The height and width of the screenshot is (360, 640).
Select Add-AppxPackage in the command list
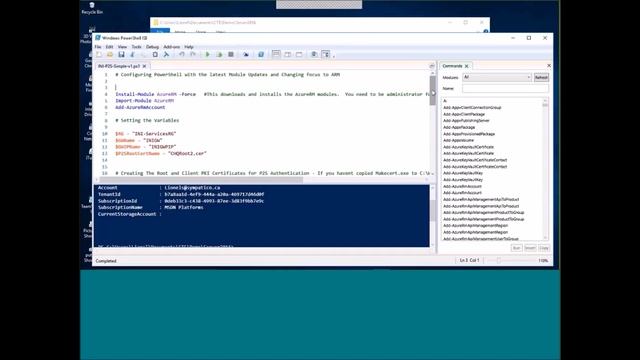click(x=459, y=127)
